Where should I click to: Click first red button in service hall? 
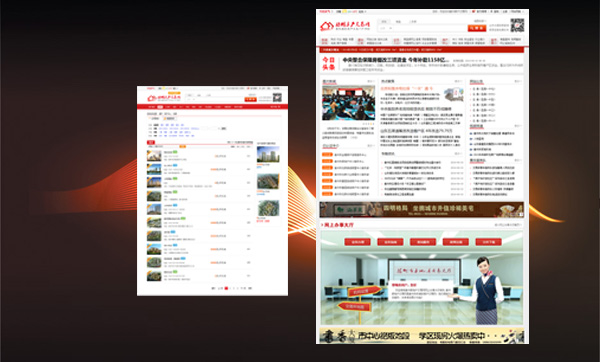(357, 242)
